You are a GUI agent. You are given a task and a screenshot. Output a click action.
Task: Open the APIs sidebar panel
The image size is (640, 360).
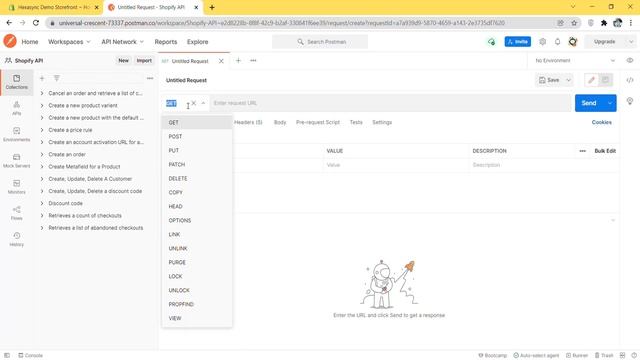coord(16,108)
